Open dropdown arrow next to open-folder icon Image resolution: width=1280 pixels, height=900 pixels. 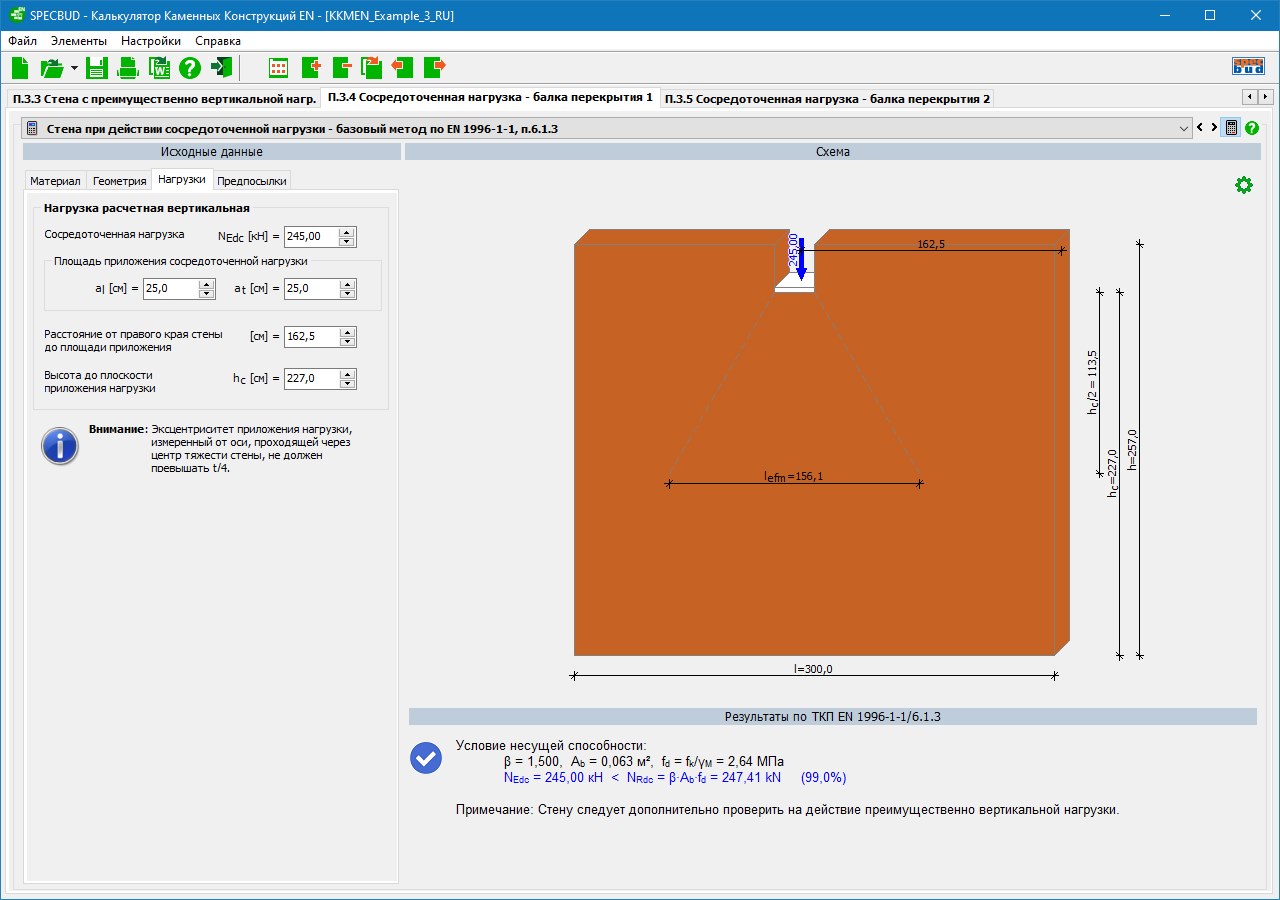[74, 68]
